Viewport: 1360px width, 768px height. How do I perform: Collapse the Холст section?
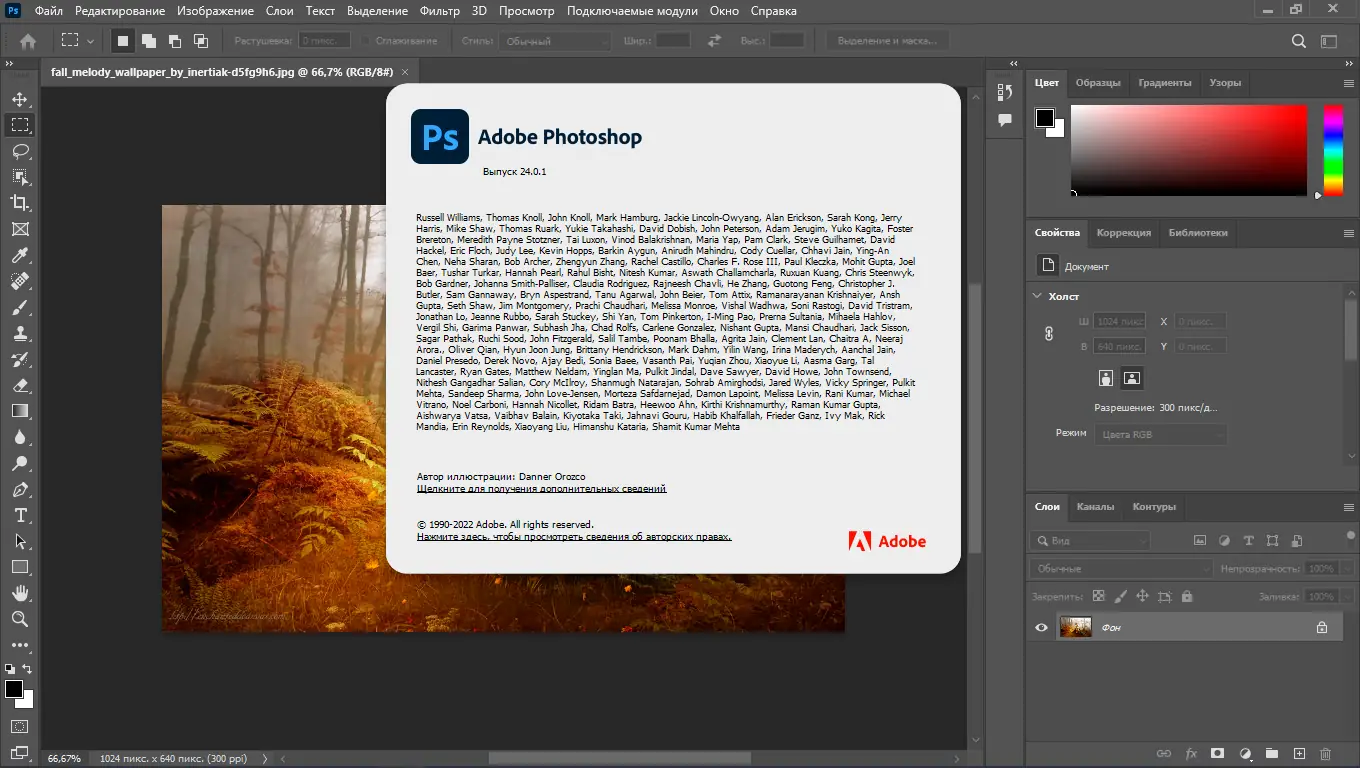click(x=1036, y=296)
